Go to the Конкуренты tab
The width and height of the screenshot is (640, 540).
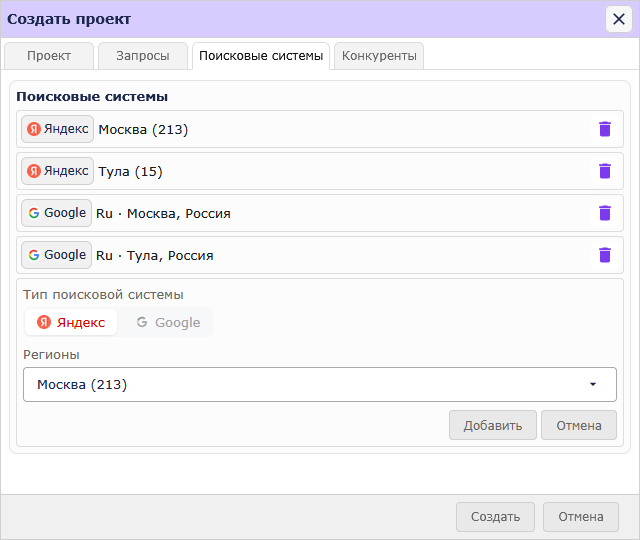pos(379,56)
